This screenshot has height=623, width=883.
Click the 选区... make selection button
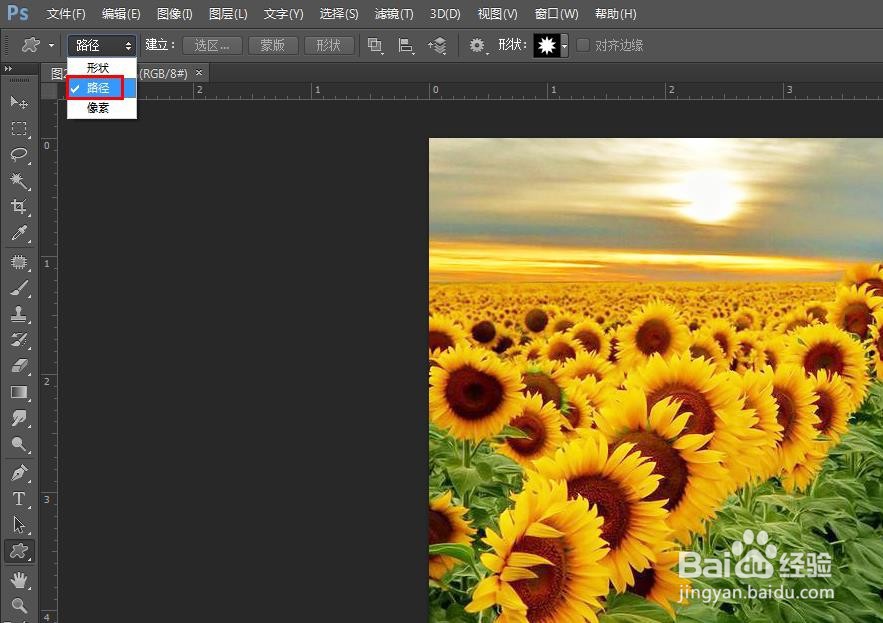pyautogui.click(x=212, y=45)
